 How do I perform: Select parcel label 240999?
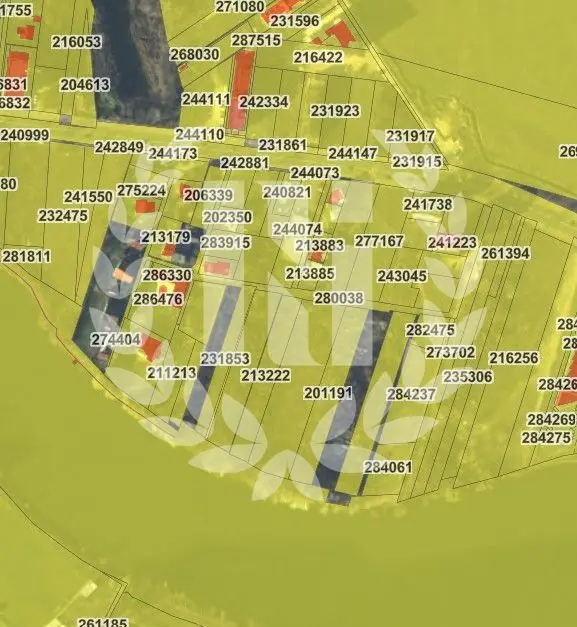coord(25,135)
